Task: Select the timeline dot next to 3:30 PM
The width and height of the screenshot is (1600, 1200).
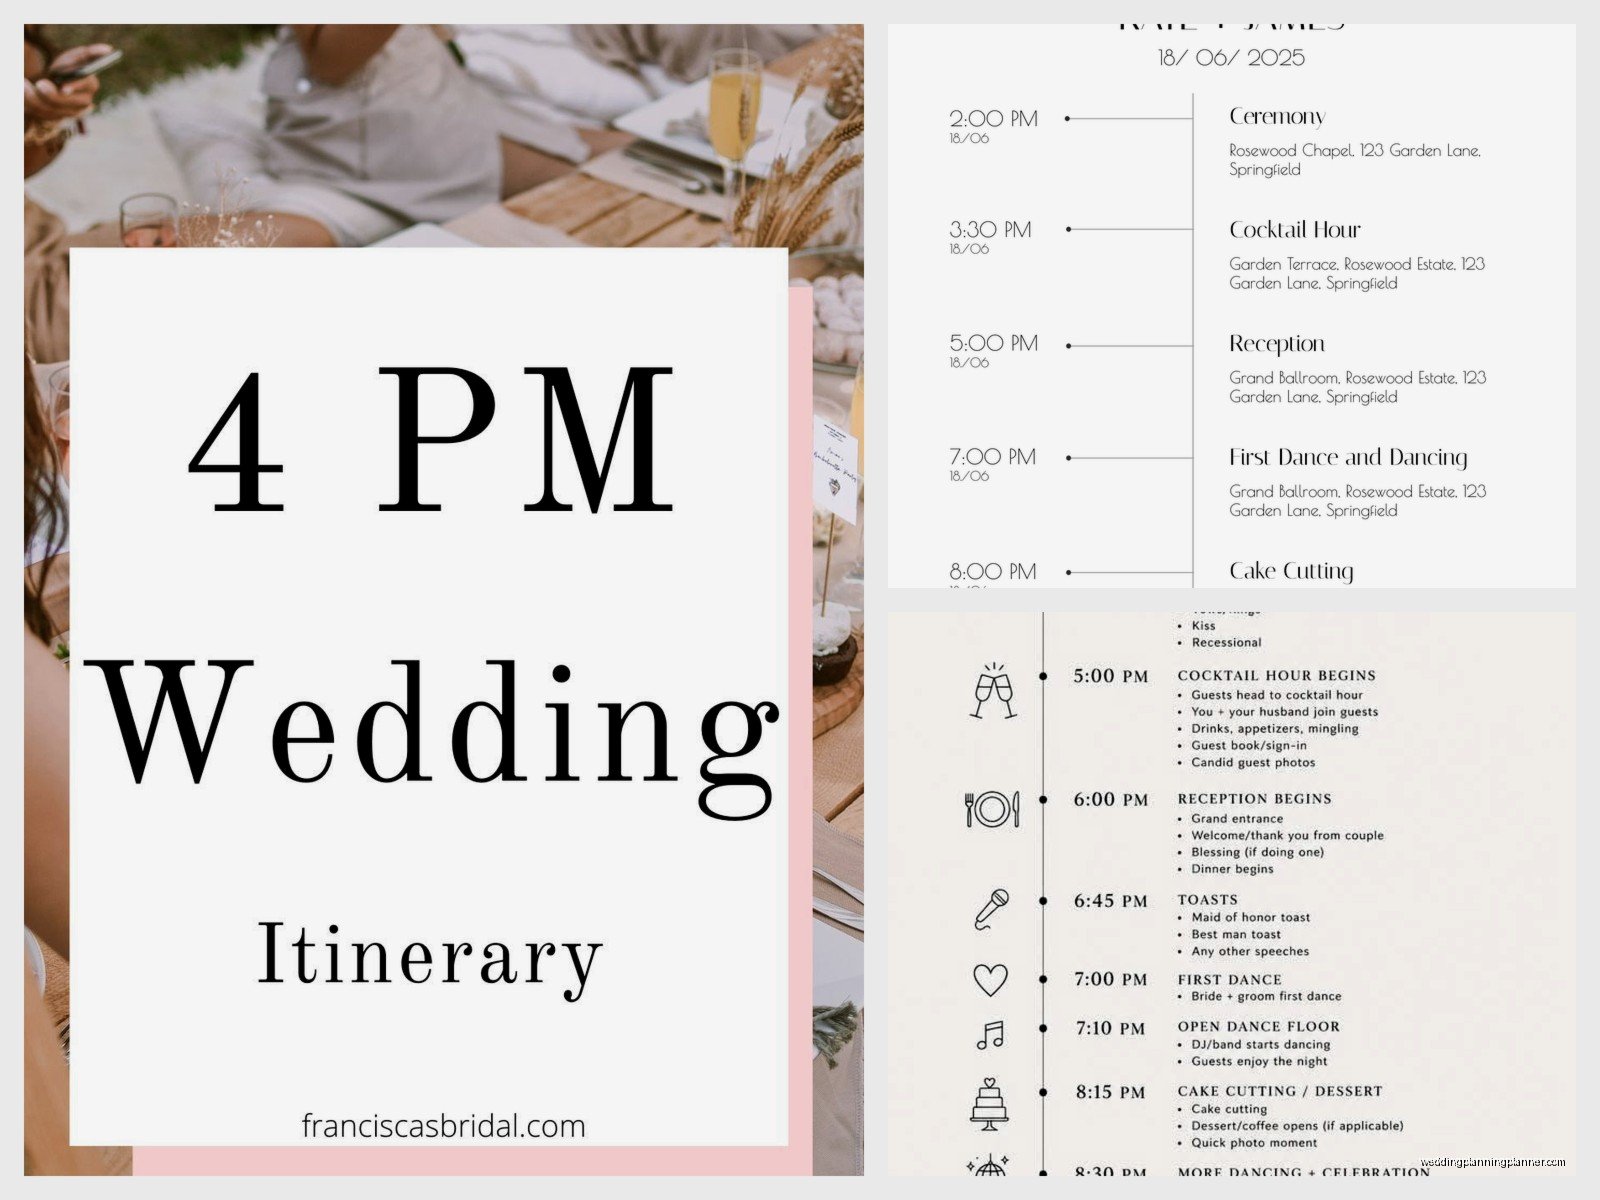Action: (1068, 229)
